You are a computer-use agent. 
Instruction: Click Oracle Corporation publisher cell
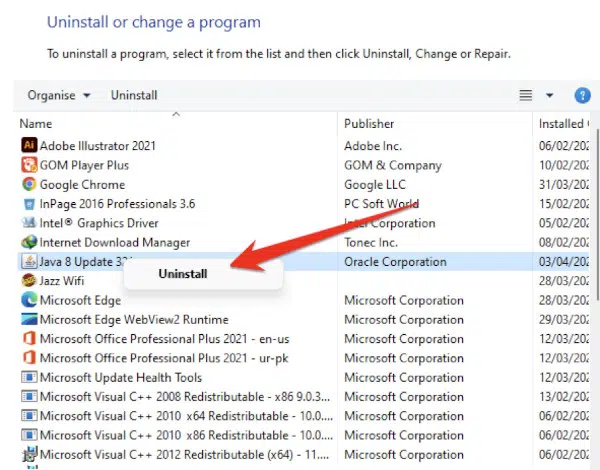[395, 261]
